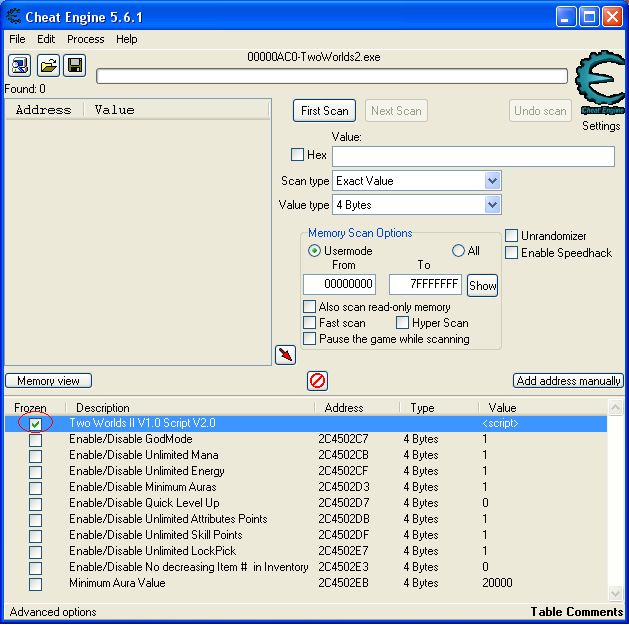Open Table Comments

pos(576,612)
